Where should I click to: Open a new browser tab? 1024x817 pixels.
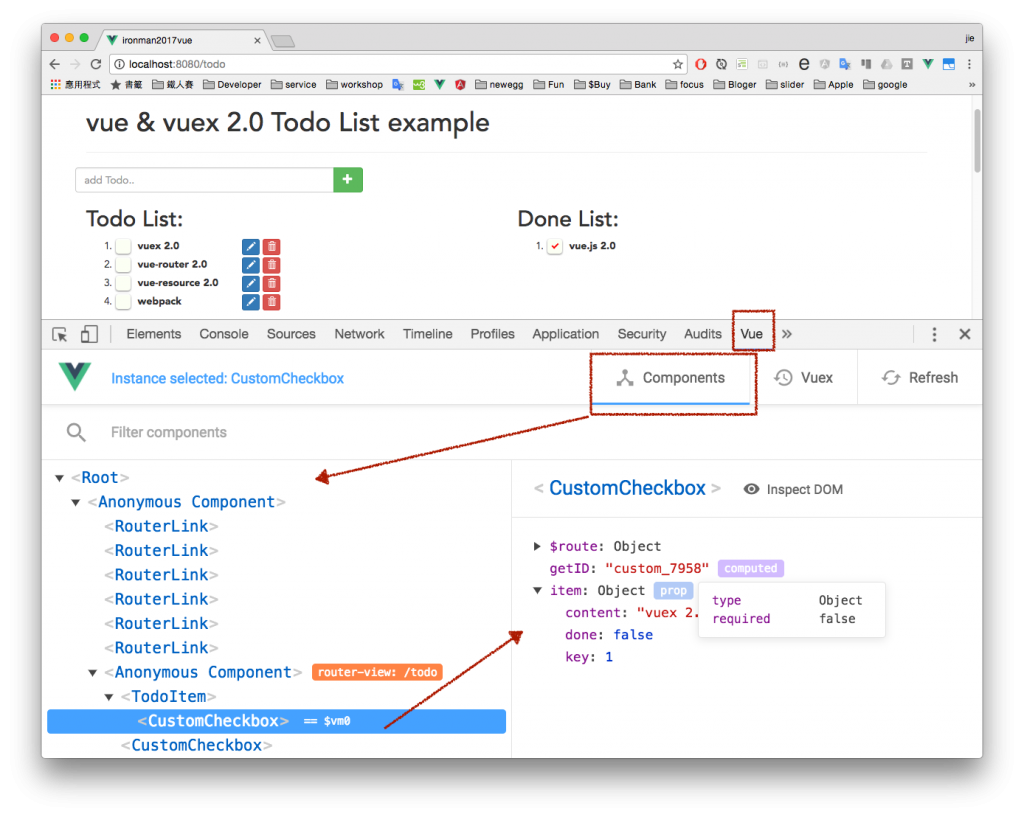click(283, 41)
